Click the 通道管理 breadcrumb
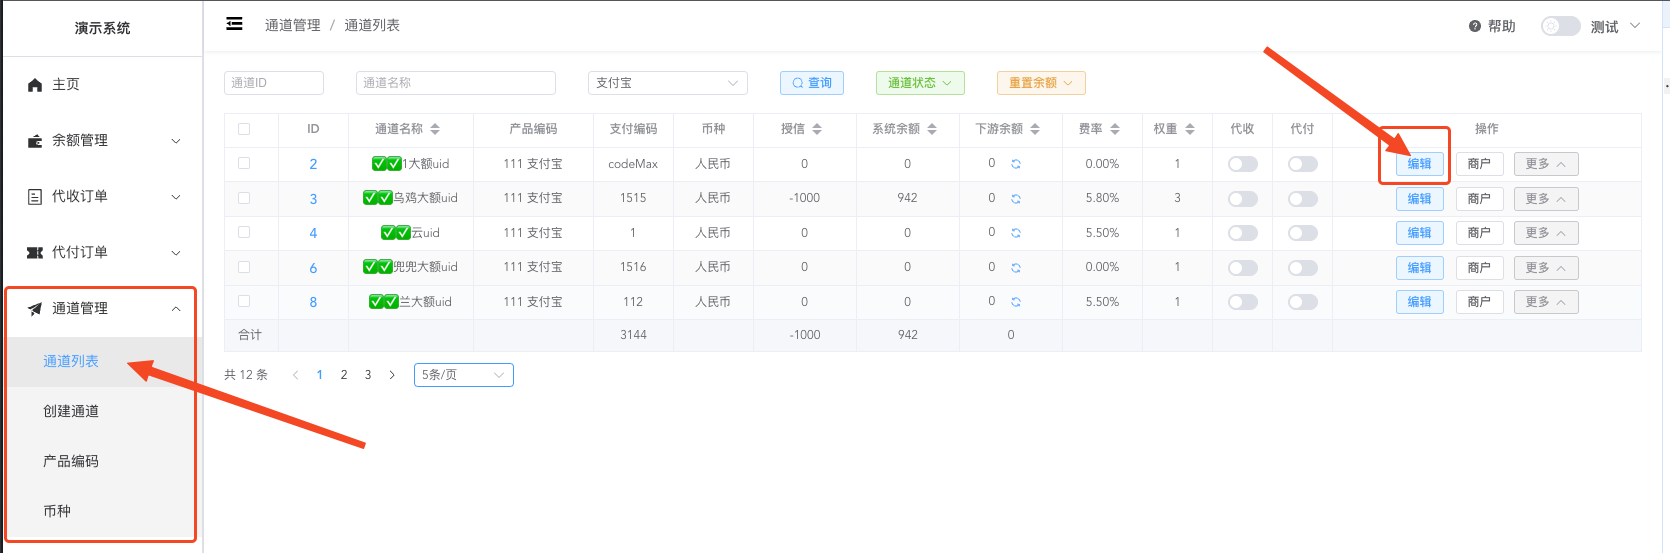Image resolution: width=1670 pixels, height=553 pixels. [x=293, y=25]
